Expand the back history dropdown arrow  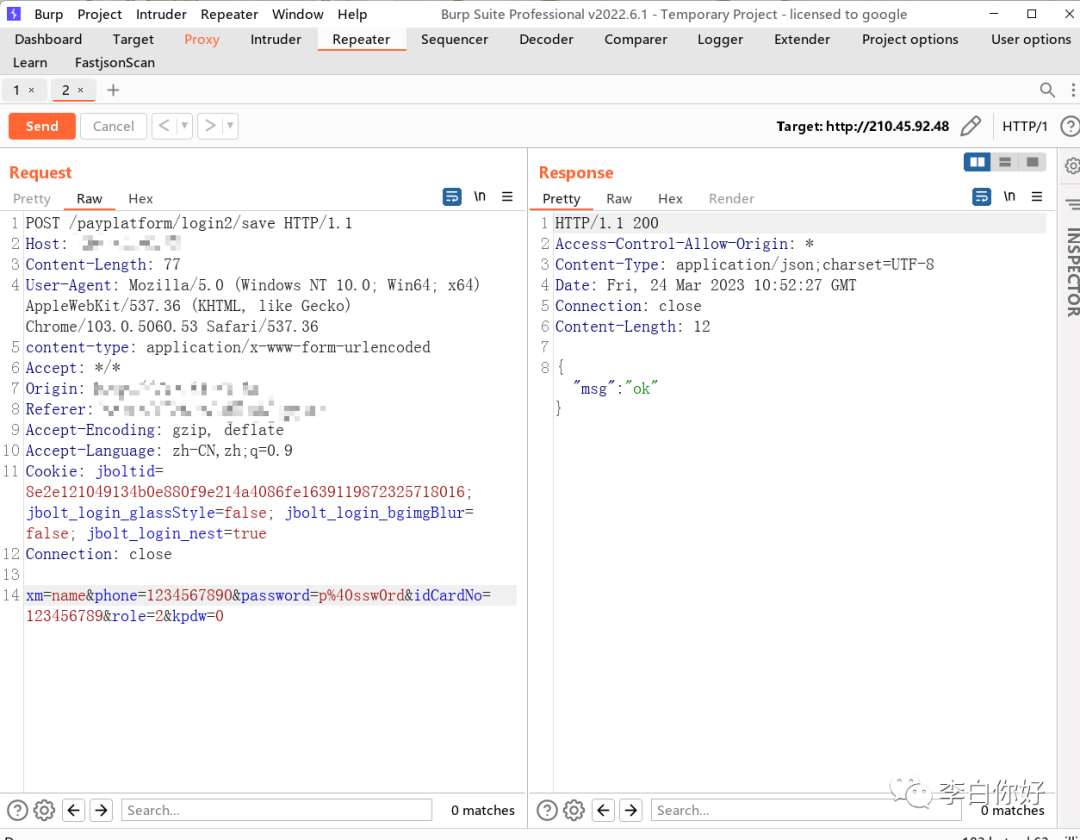pos(184,126)
